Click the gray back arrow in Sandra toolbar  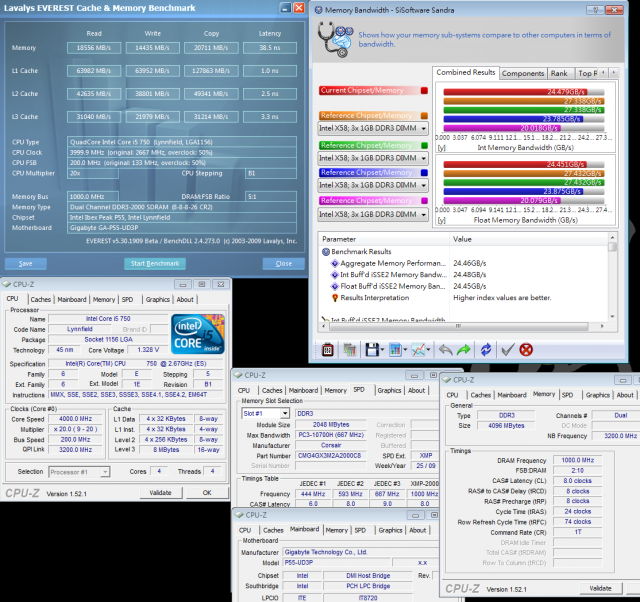[446, 350]
